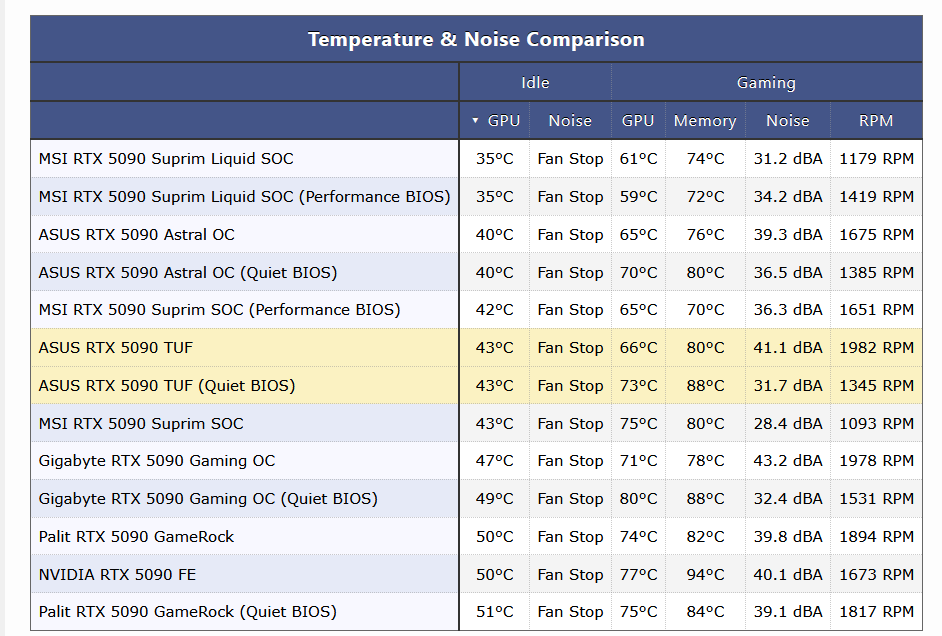Sort by the RPM column header

[x=876, y=121]
